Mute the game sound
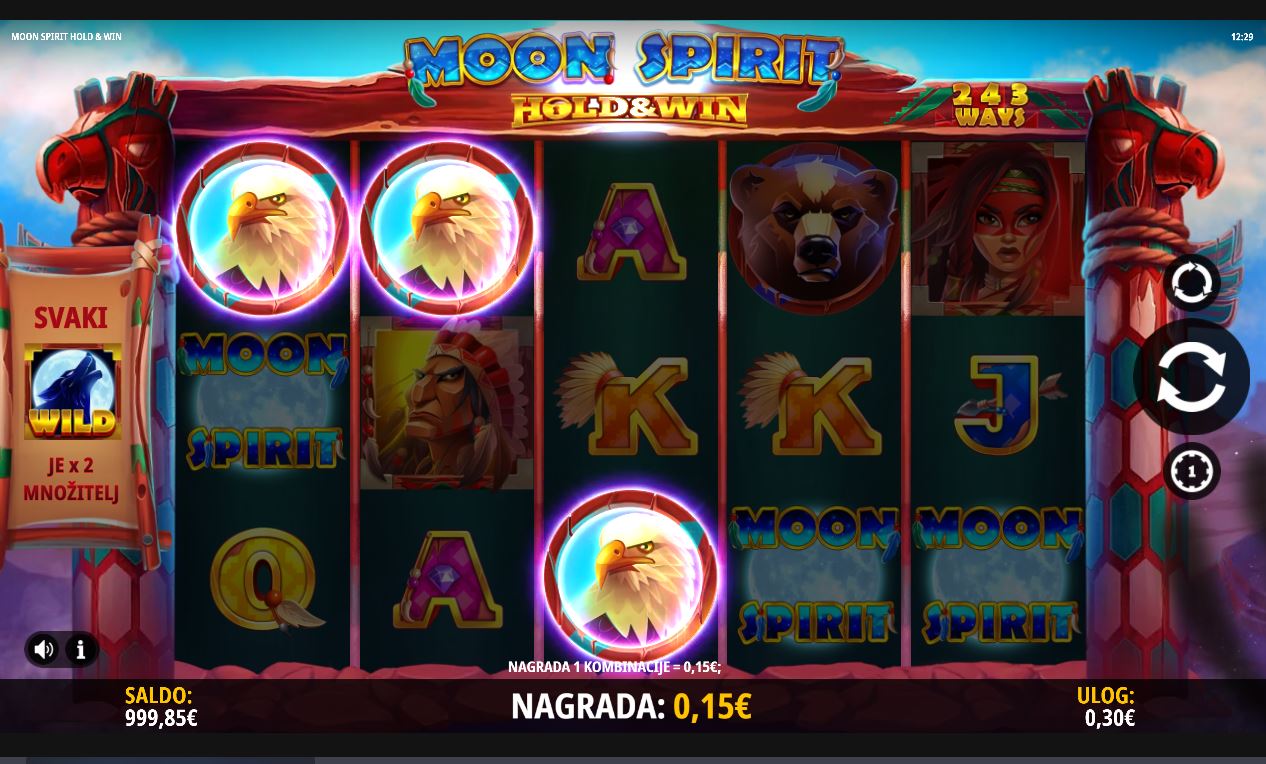The width and height of the screenshot is (1266, 764). (x=43, y=650)
